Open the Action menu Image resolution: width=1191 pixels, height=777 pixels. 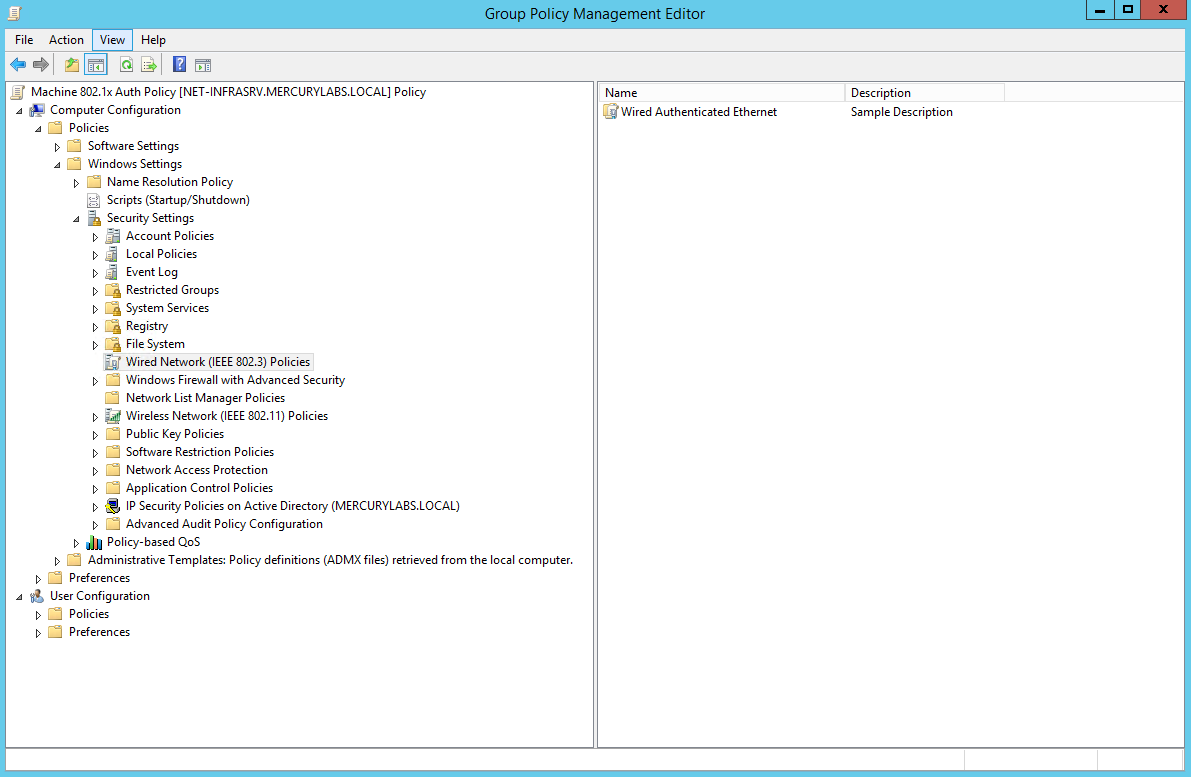(66, 40)
